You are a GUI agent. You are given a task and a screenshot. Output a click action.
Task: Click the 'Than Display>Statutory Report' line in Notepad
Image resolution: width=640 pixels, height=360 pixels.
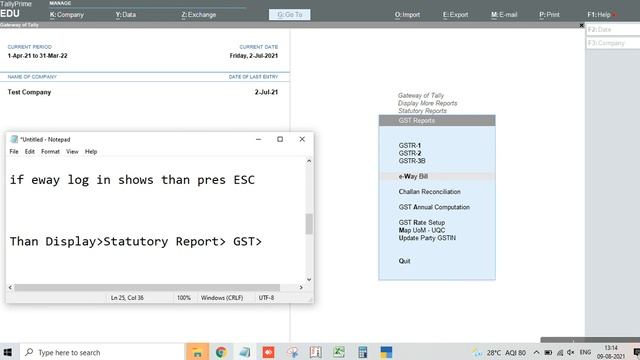click(136, 242)
